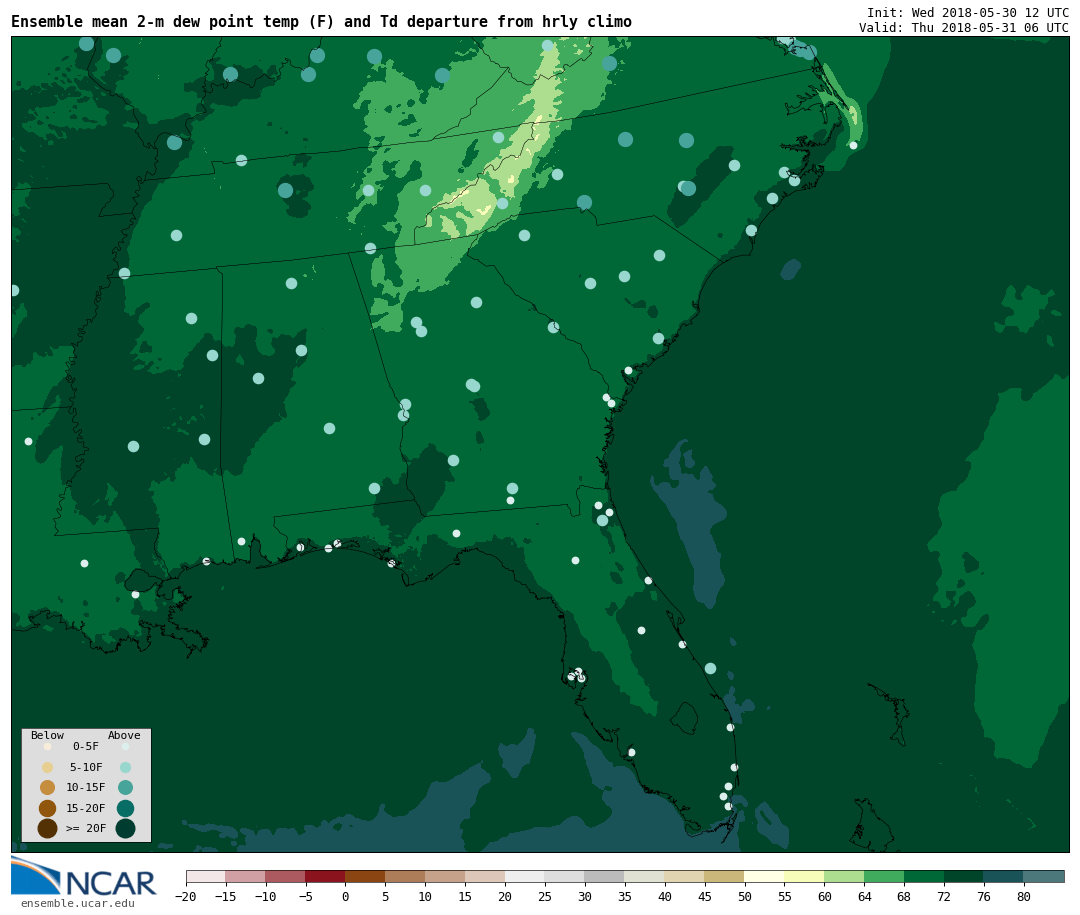Click the Init: Wed 2018-05-30 12 UTC text
The image size is (1080, 915).
(x=968, y=12)
